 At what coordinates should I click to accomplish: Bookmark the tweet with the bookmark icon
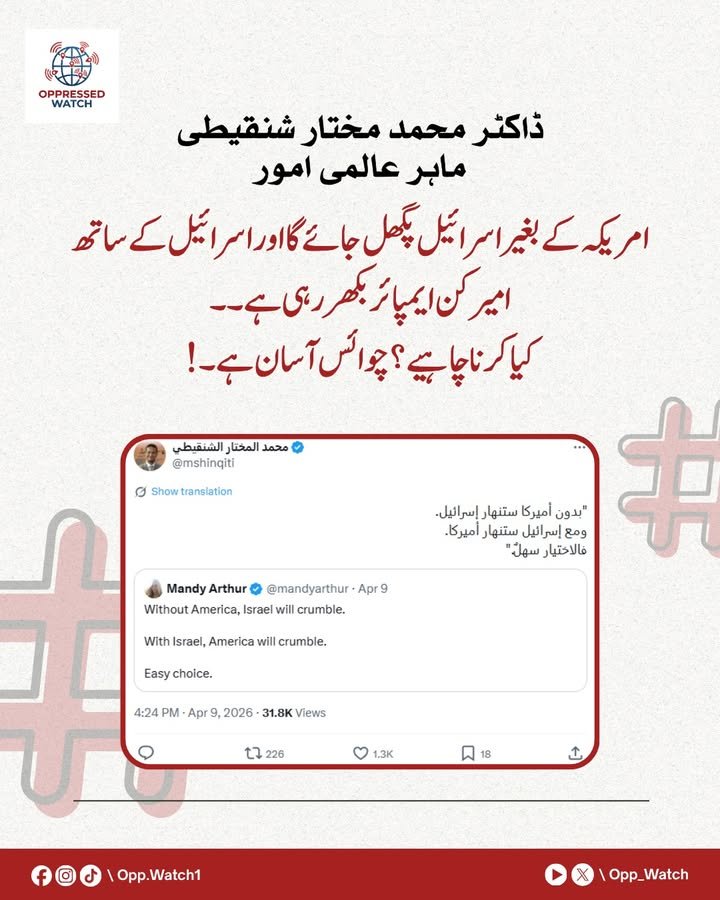(x=468, y=753)
